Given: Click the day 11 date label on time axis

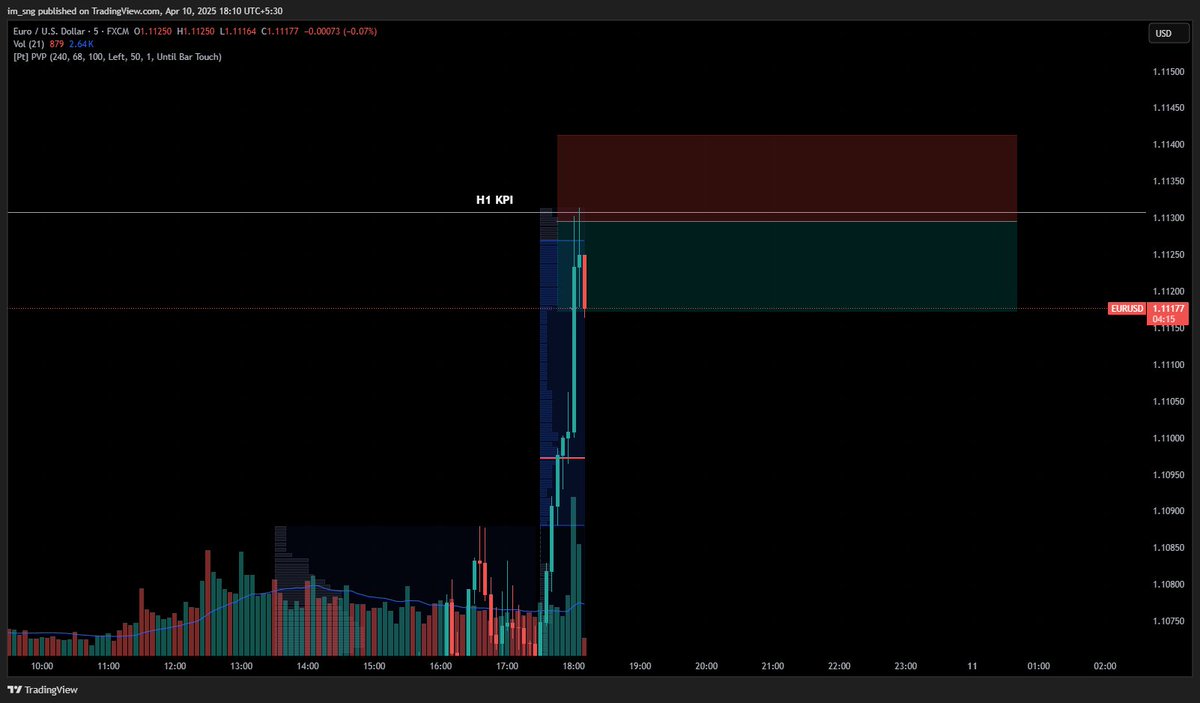Looking at the screenshot, I should [x=972, y=666].
